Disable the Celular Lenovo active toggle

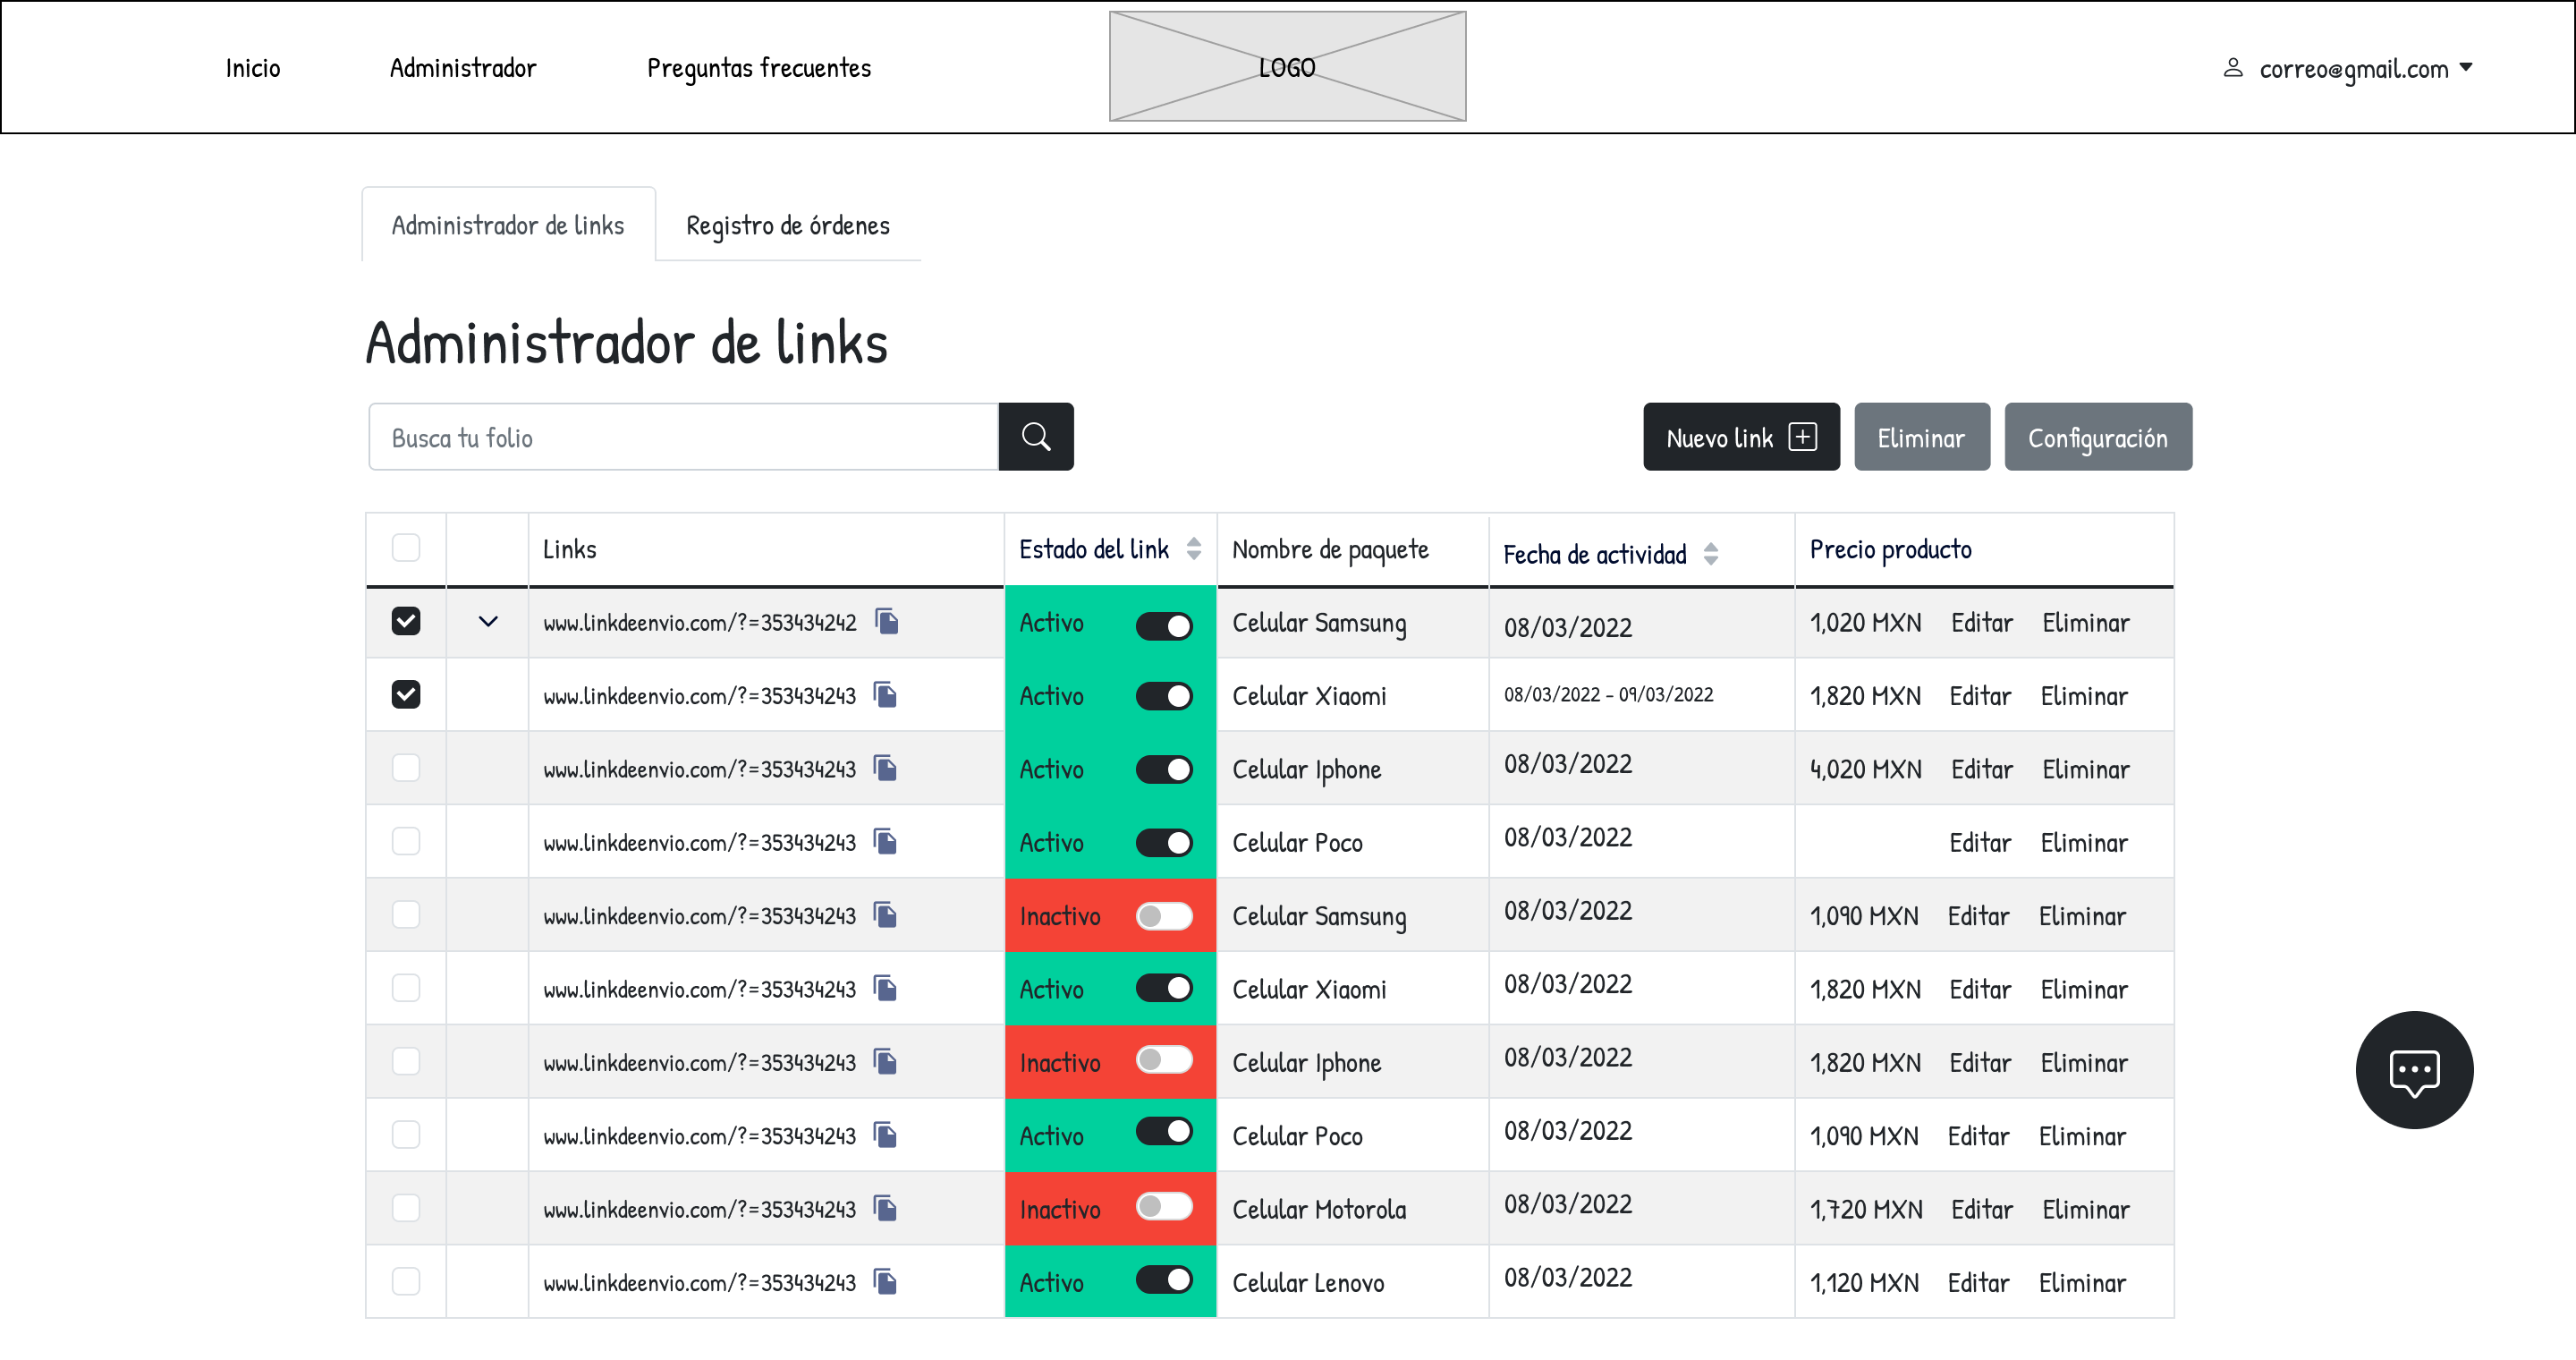point(1164,1280)
